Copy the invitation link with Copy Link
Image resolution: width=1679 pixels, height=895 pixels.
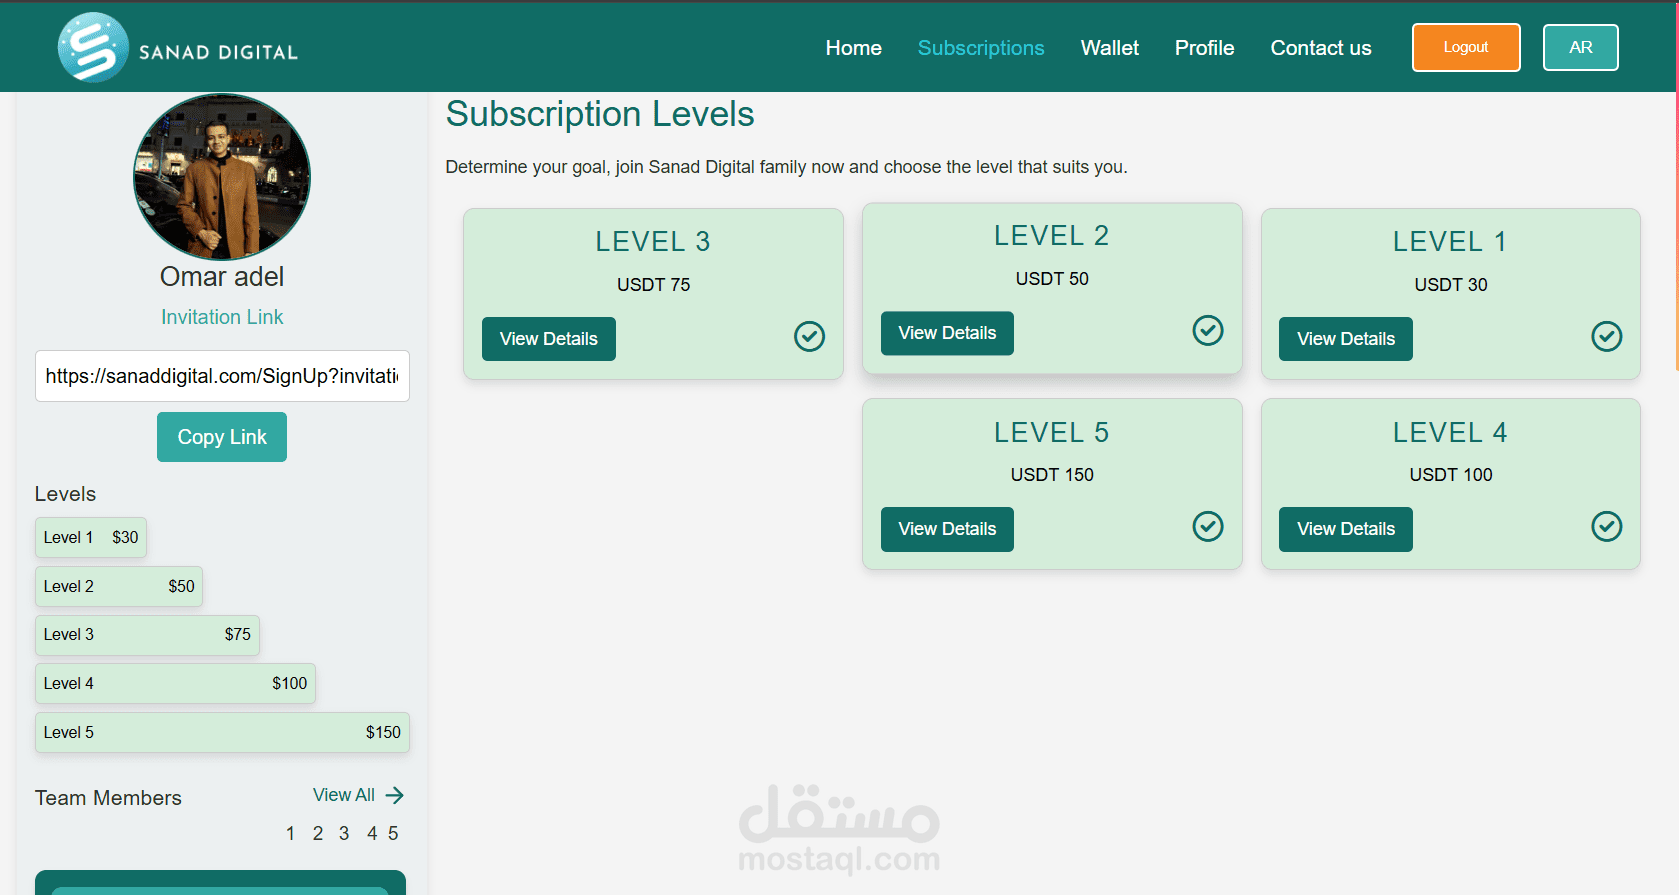[x=222, y=437]
